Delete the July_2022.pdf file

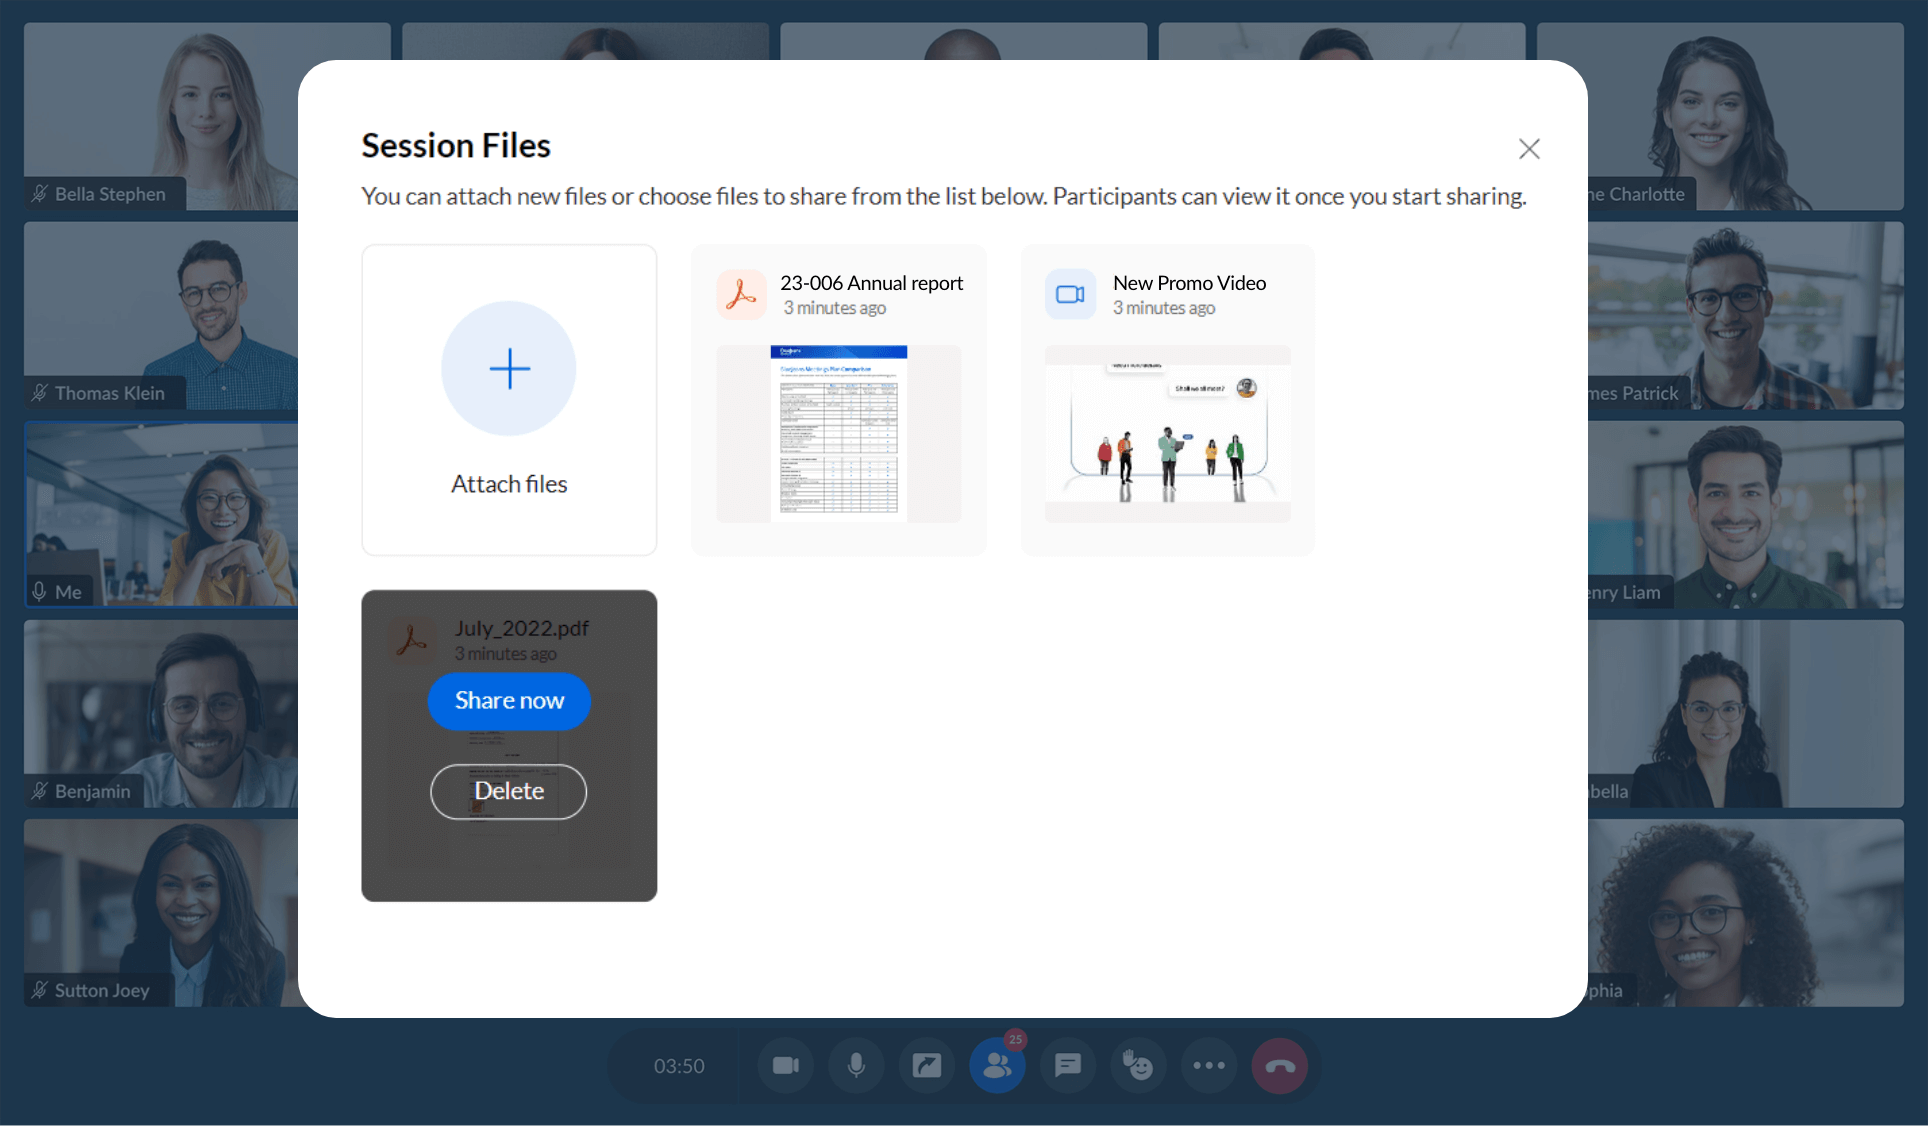click(508, 791)
